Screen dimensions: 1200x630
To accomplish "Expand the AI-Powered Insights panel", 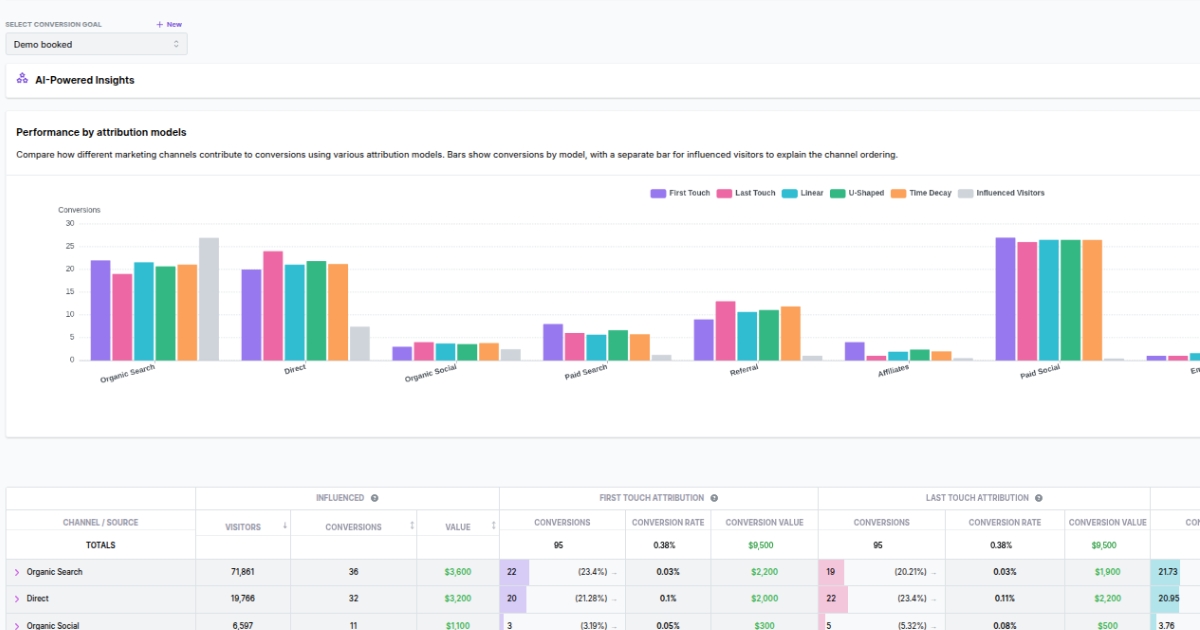I will (603, 80).
